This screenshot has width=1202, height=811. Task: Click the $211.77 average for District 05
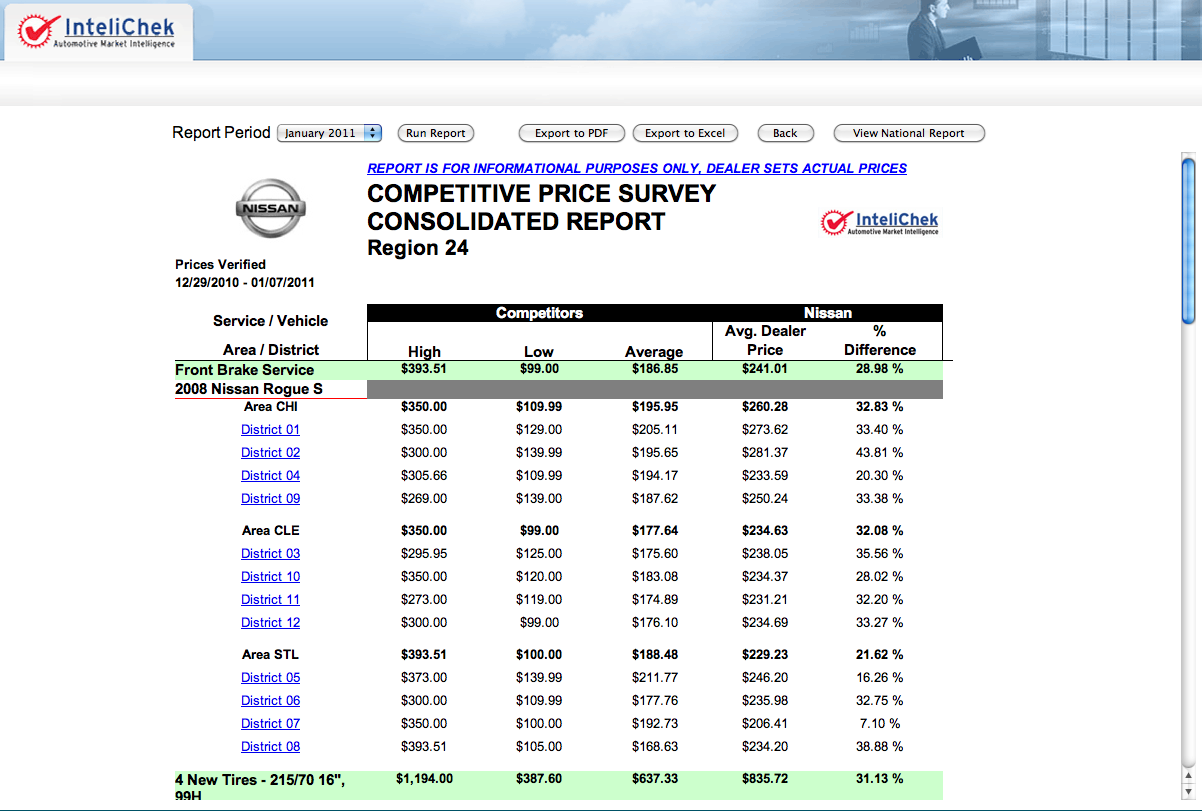pyautogui.click(x=654, y=678)
